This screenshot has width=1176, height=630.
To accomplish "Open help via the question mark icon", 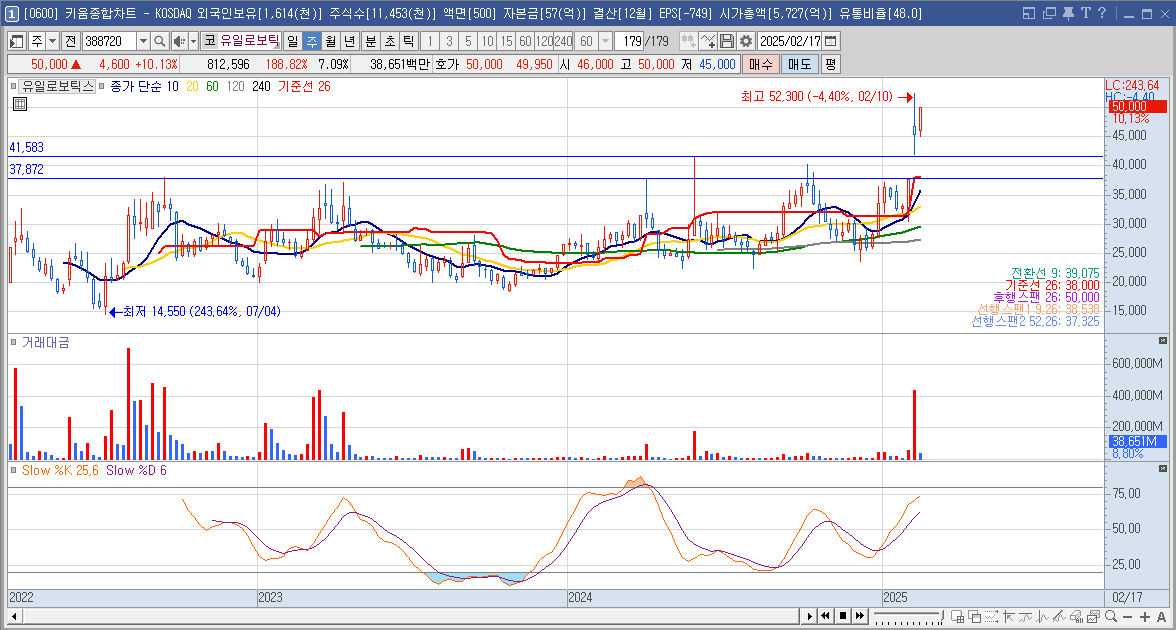I will point(1102,14).
